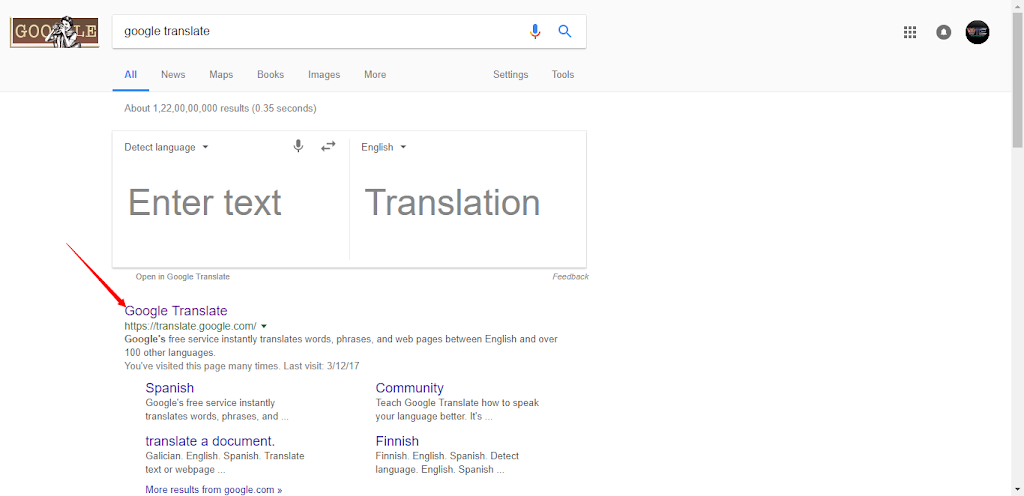The width and height of the screenshot is (1024, 496).
Task: Open More results from google.com
Action: 214,490
